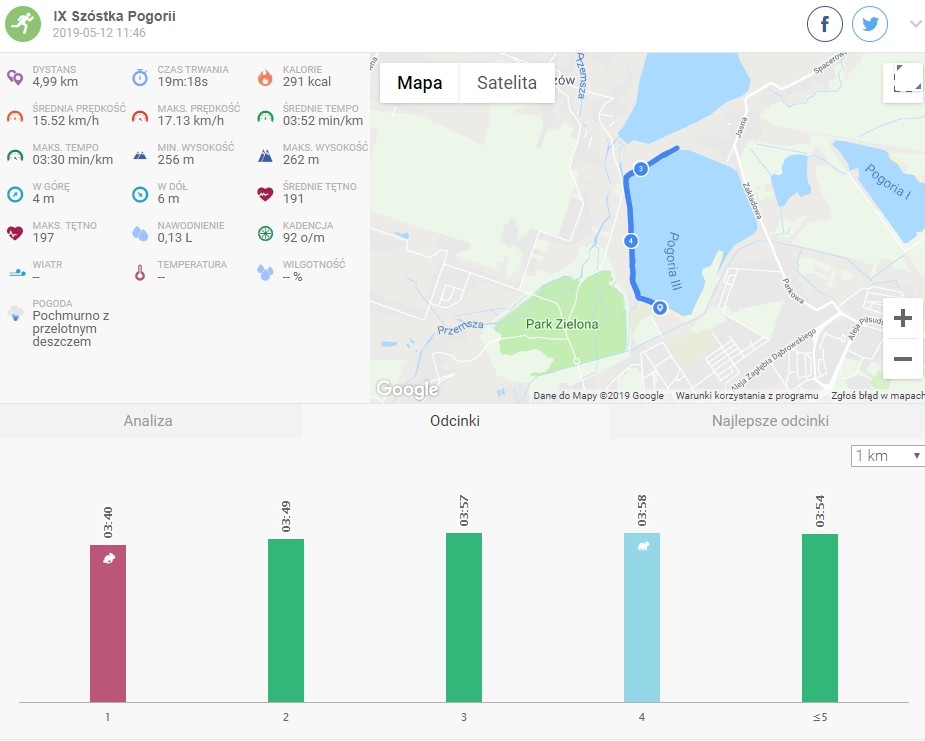Click the calories flame icon
925x741 pixels.
coord(264,76)
